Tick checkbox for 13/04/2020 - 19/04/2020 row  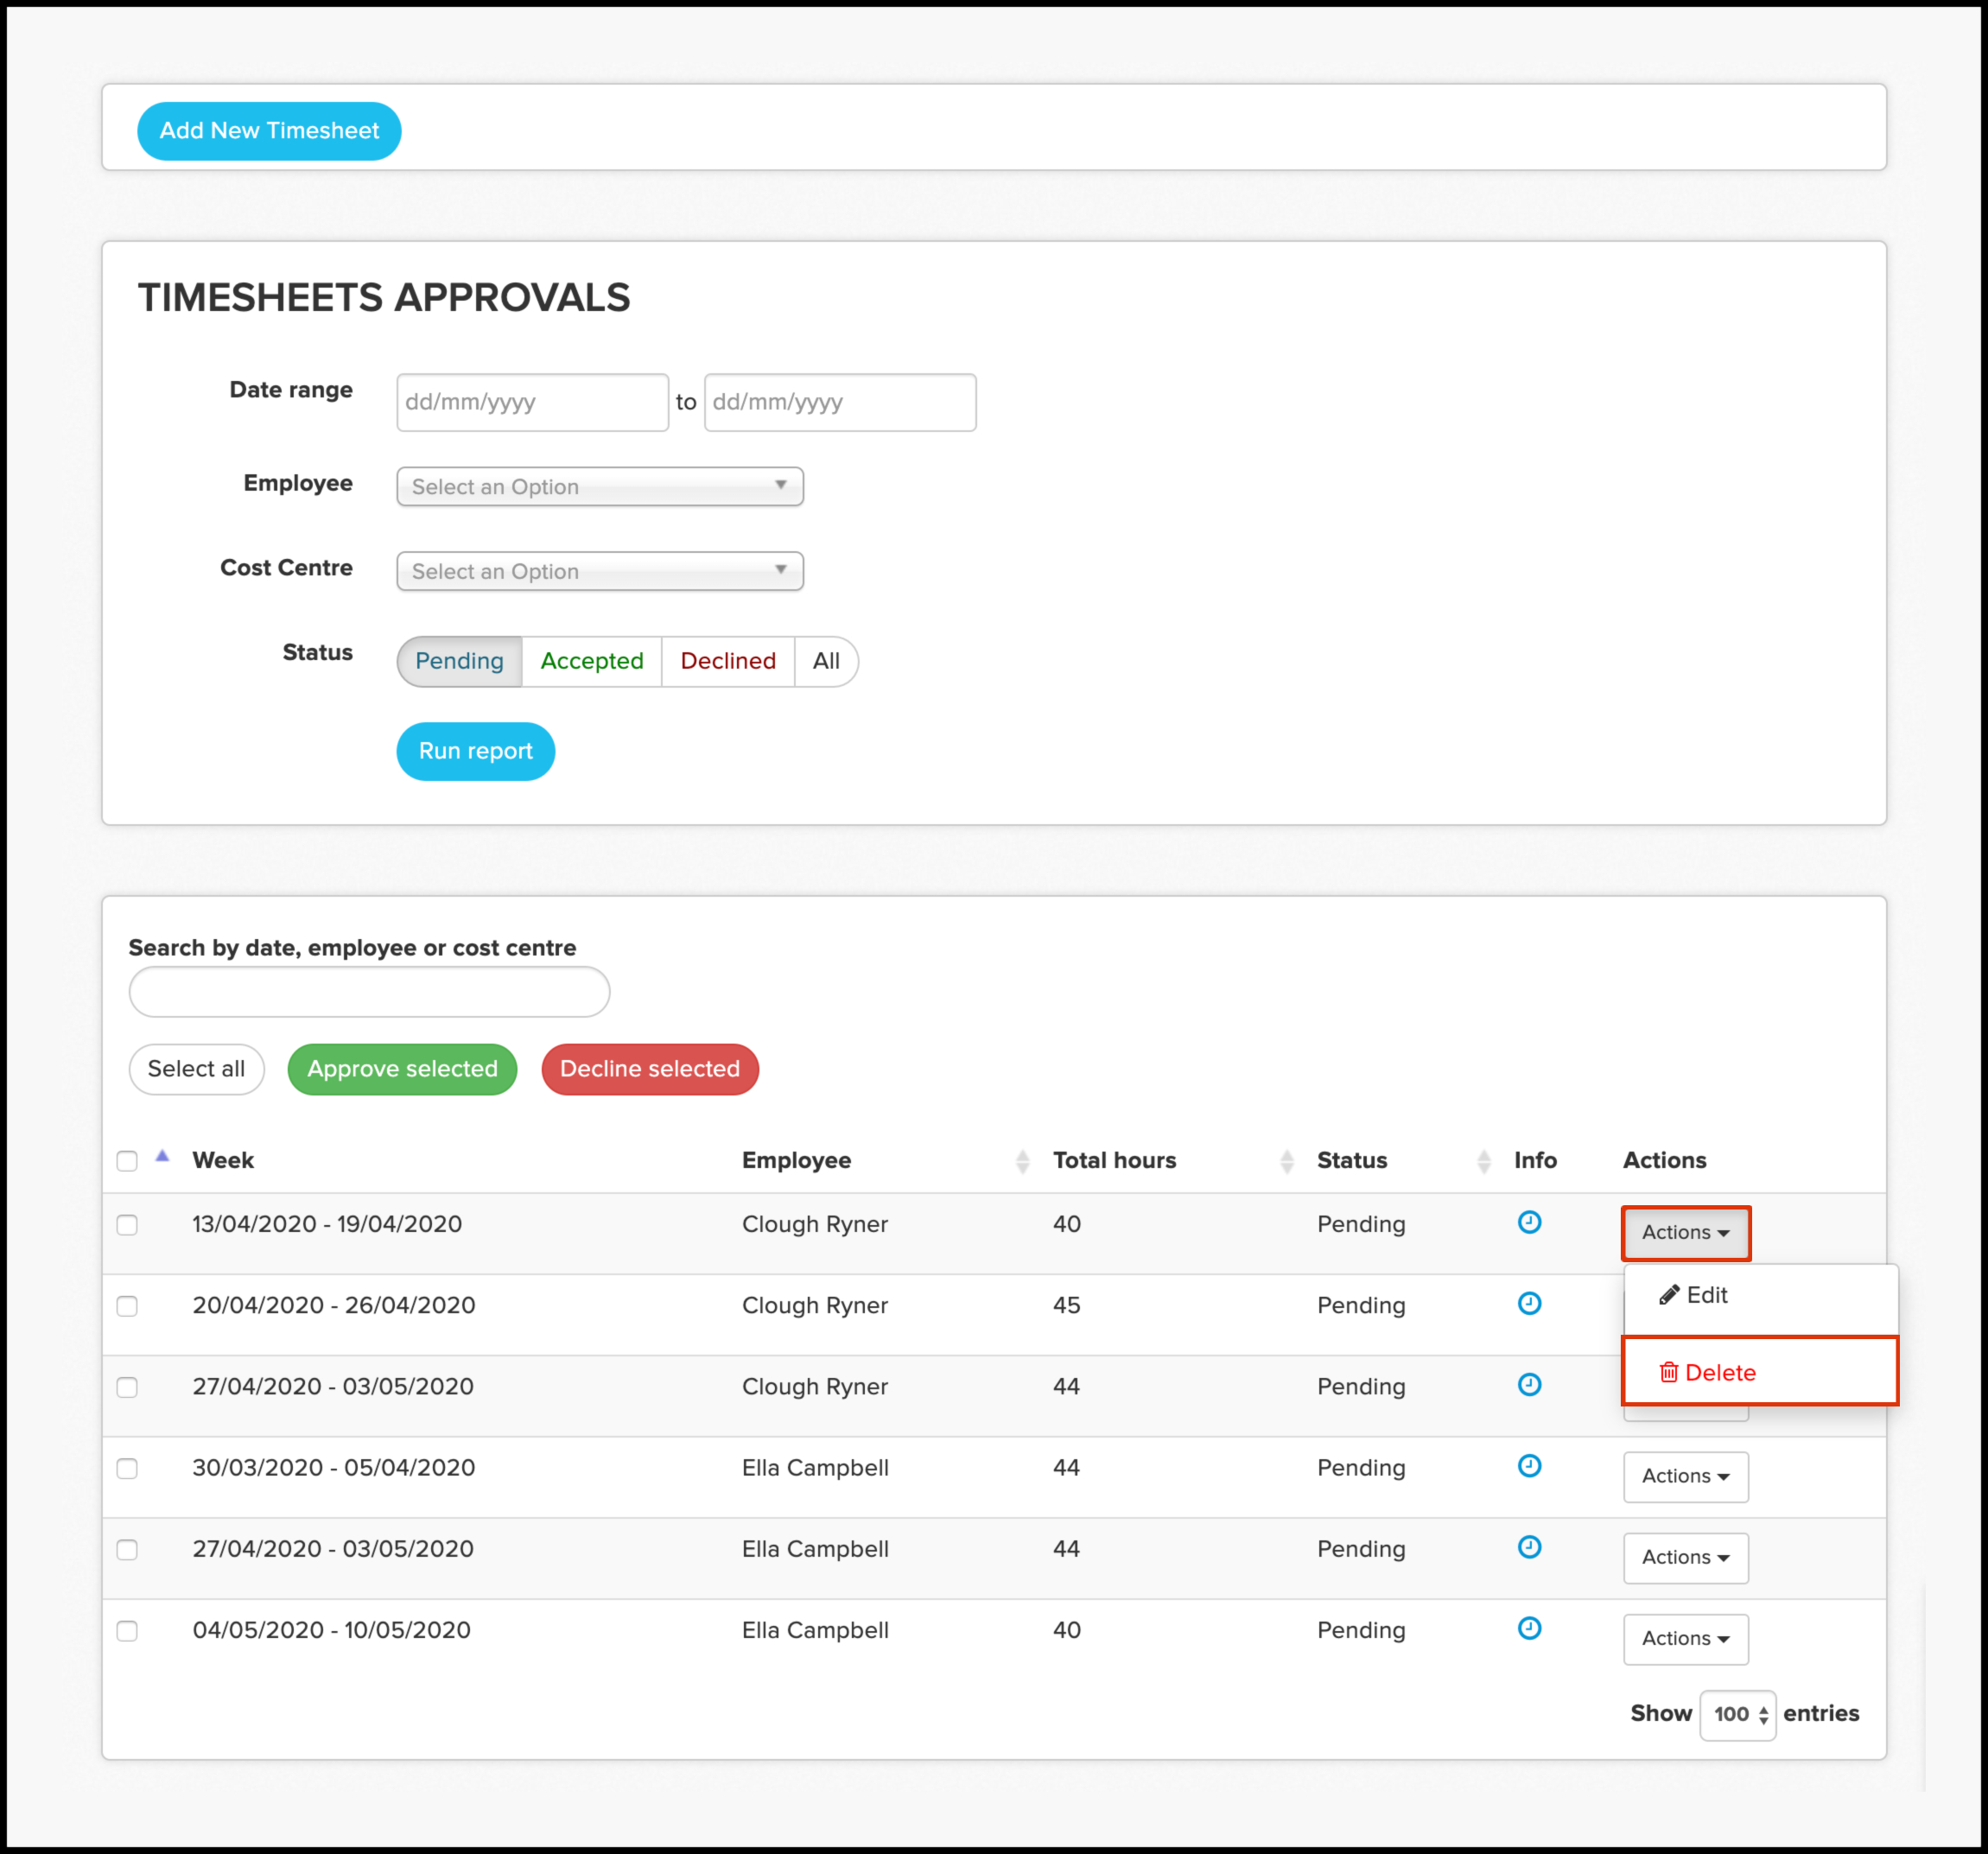coord(127,1225)
